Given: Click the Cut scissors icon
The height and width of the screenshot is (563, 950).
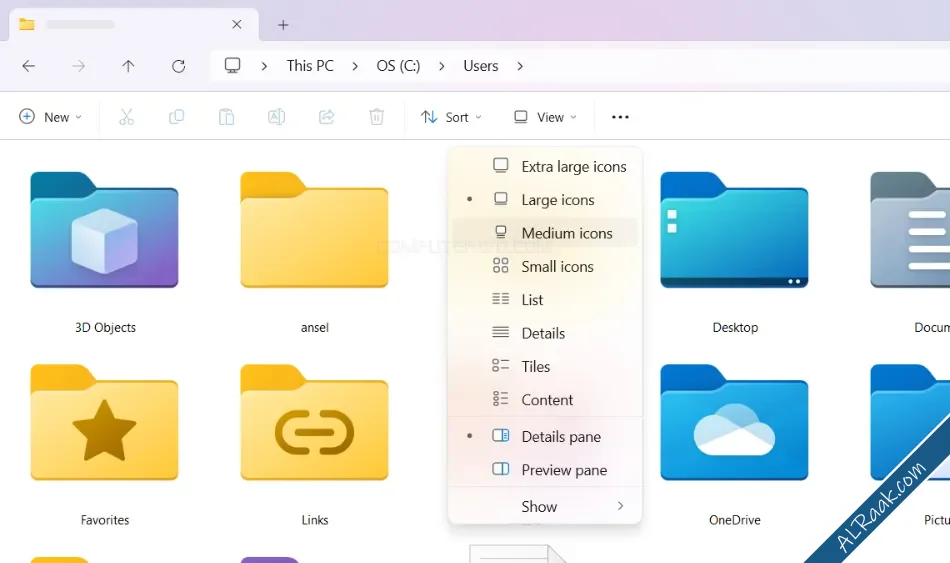Looking at the screenshot, I should click(x=126, y=117).
